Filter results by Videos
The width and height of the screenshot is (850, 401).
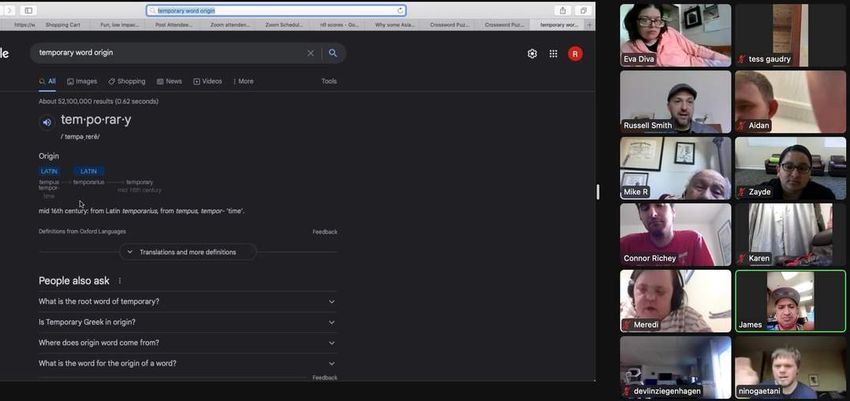pos(208,82)
